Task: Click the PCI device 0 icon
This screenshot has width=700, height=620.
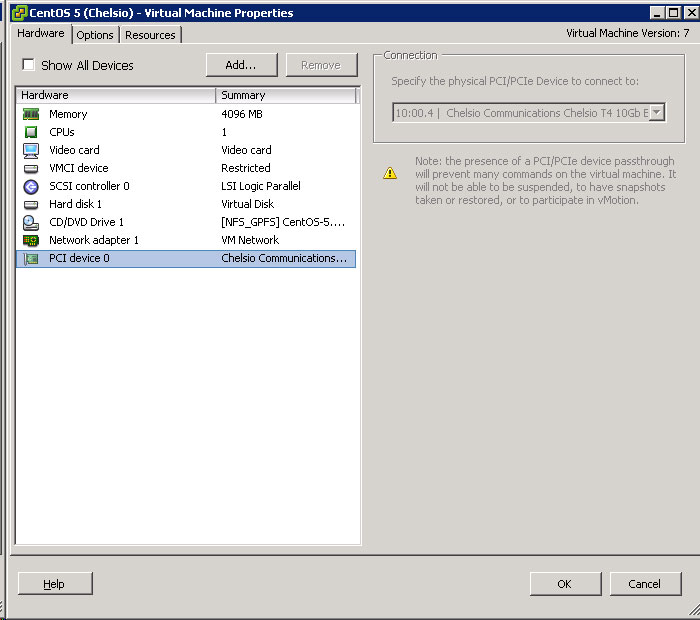Action: pyautogui.click(x=30, y=258)
